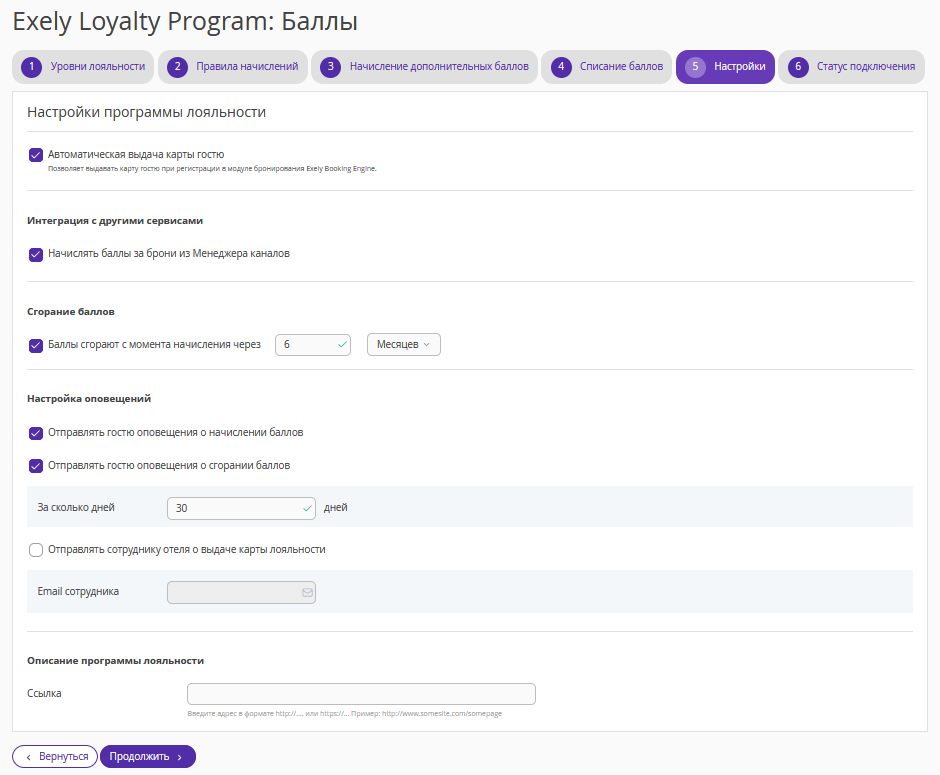Click the Ссылка URL input field
This screenshot has width=940, height=775.
coord(361,694)
